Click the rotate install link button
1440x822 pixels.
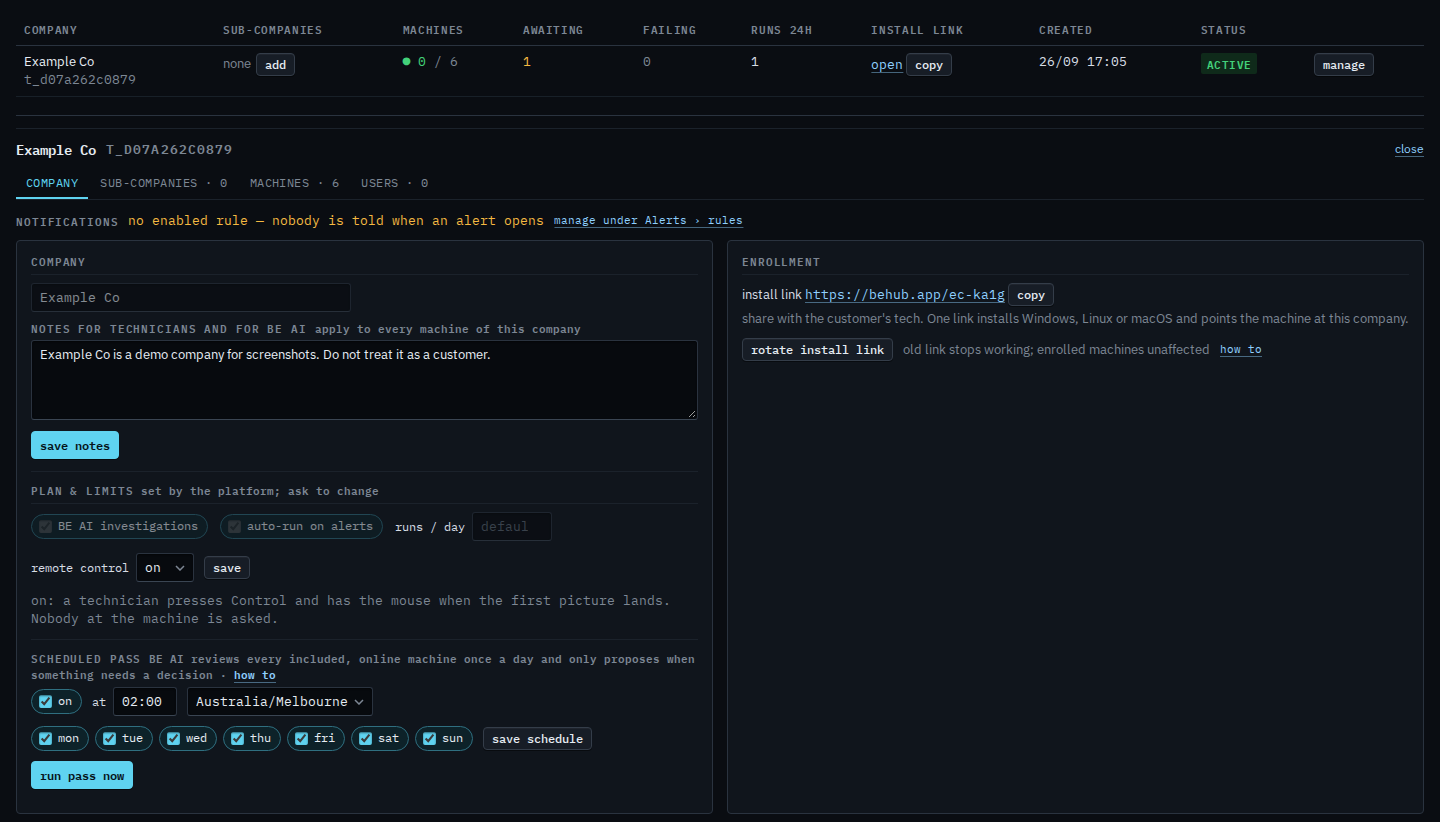[x=817, y=350]
